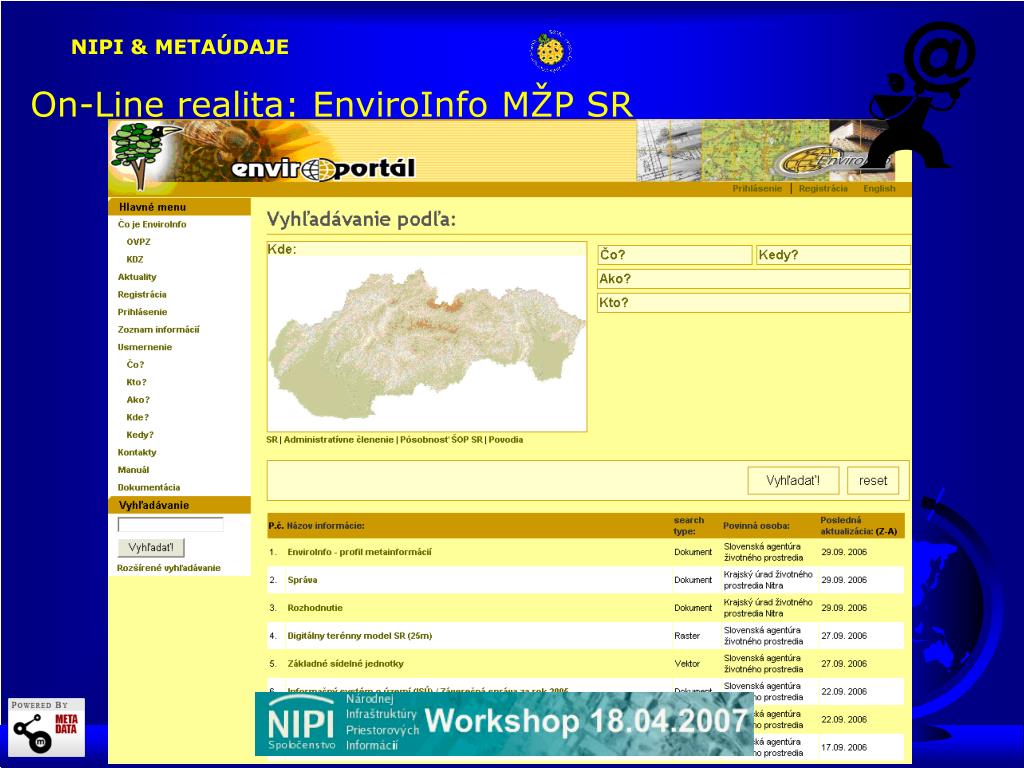Open Usmernenie menu item
The height and width of the screenshot is (768, 1024).
[x=145, y=347]
